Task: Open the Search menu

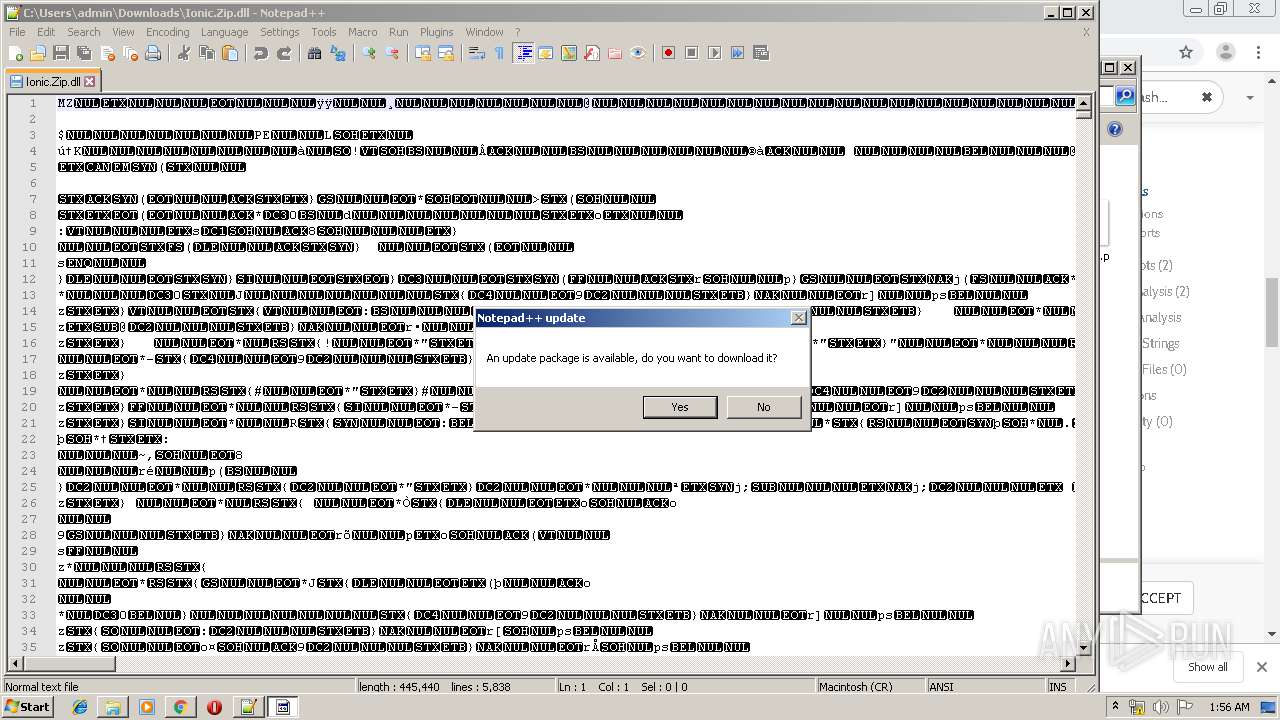Action: (x=83, y=32)
